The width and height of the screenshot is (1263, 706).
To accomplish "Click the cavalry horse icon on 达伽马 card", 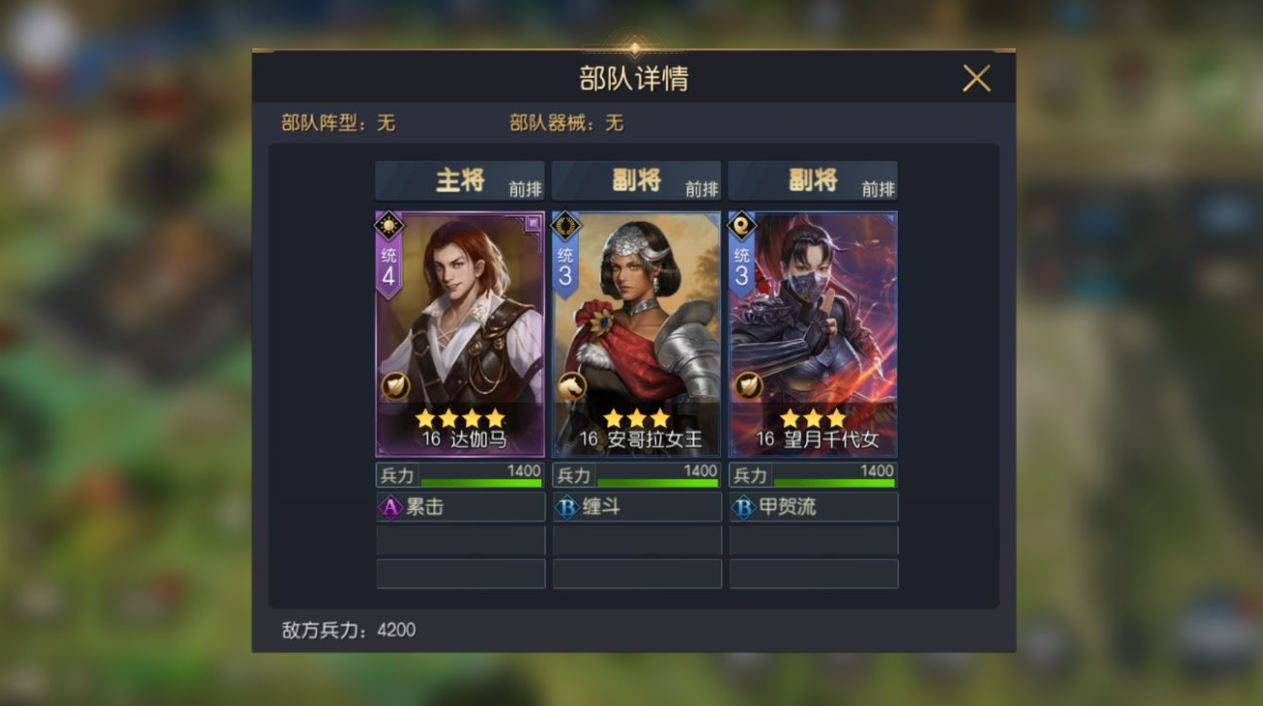I will tap(395, 387).
